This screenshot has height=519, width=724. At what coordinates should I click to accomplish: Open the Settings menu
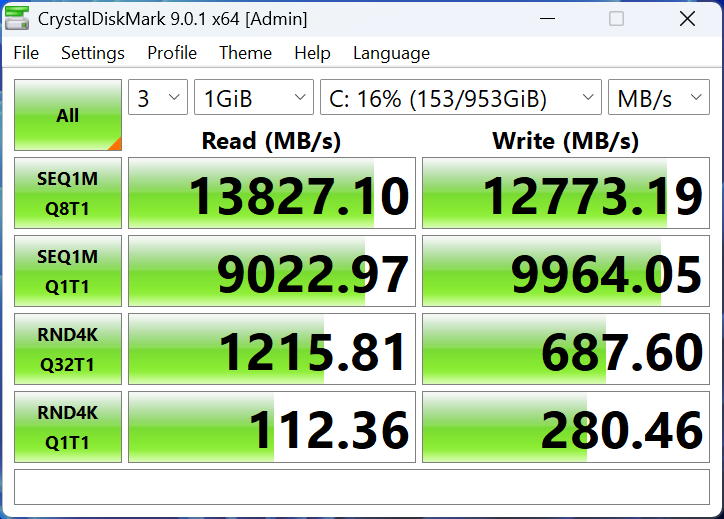click(x=93, y=53)
